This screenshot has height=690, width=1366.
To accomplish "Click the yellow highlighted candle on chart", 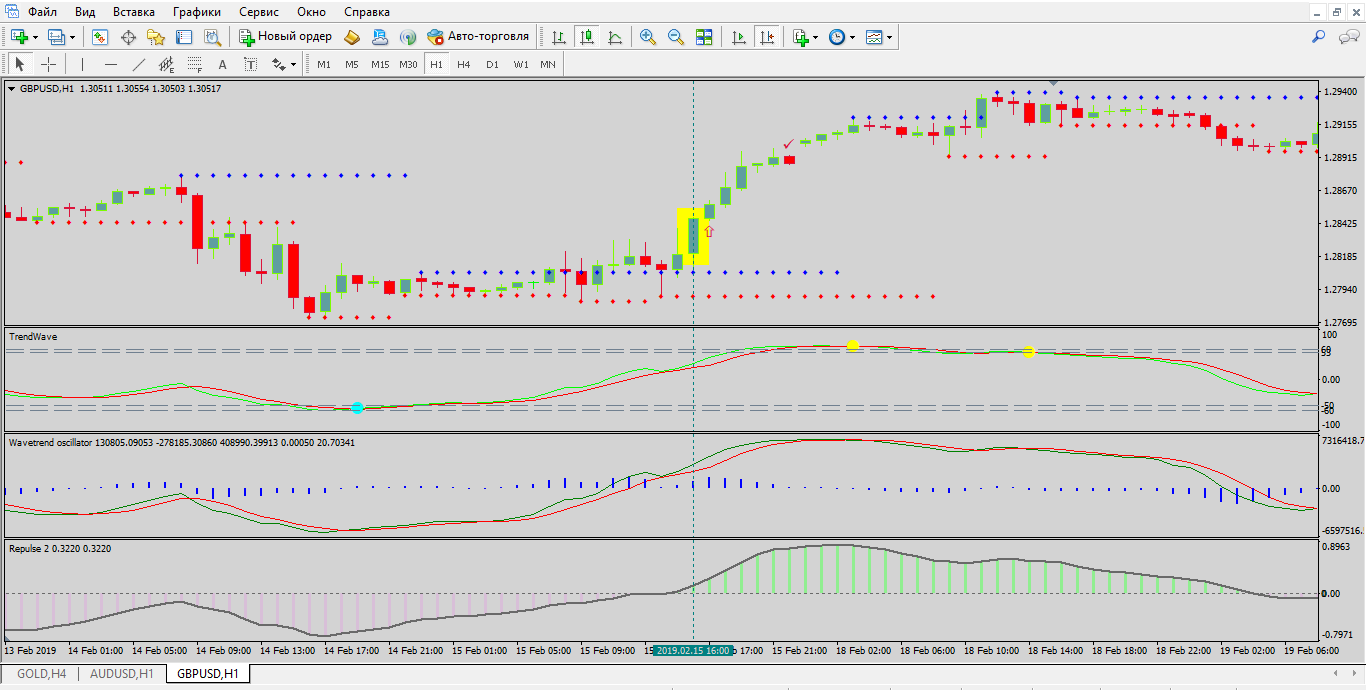I will [693, 236].
